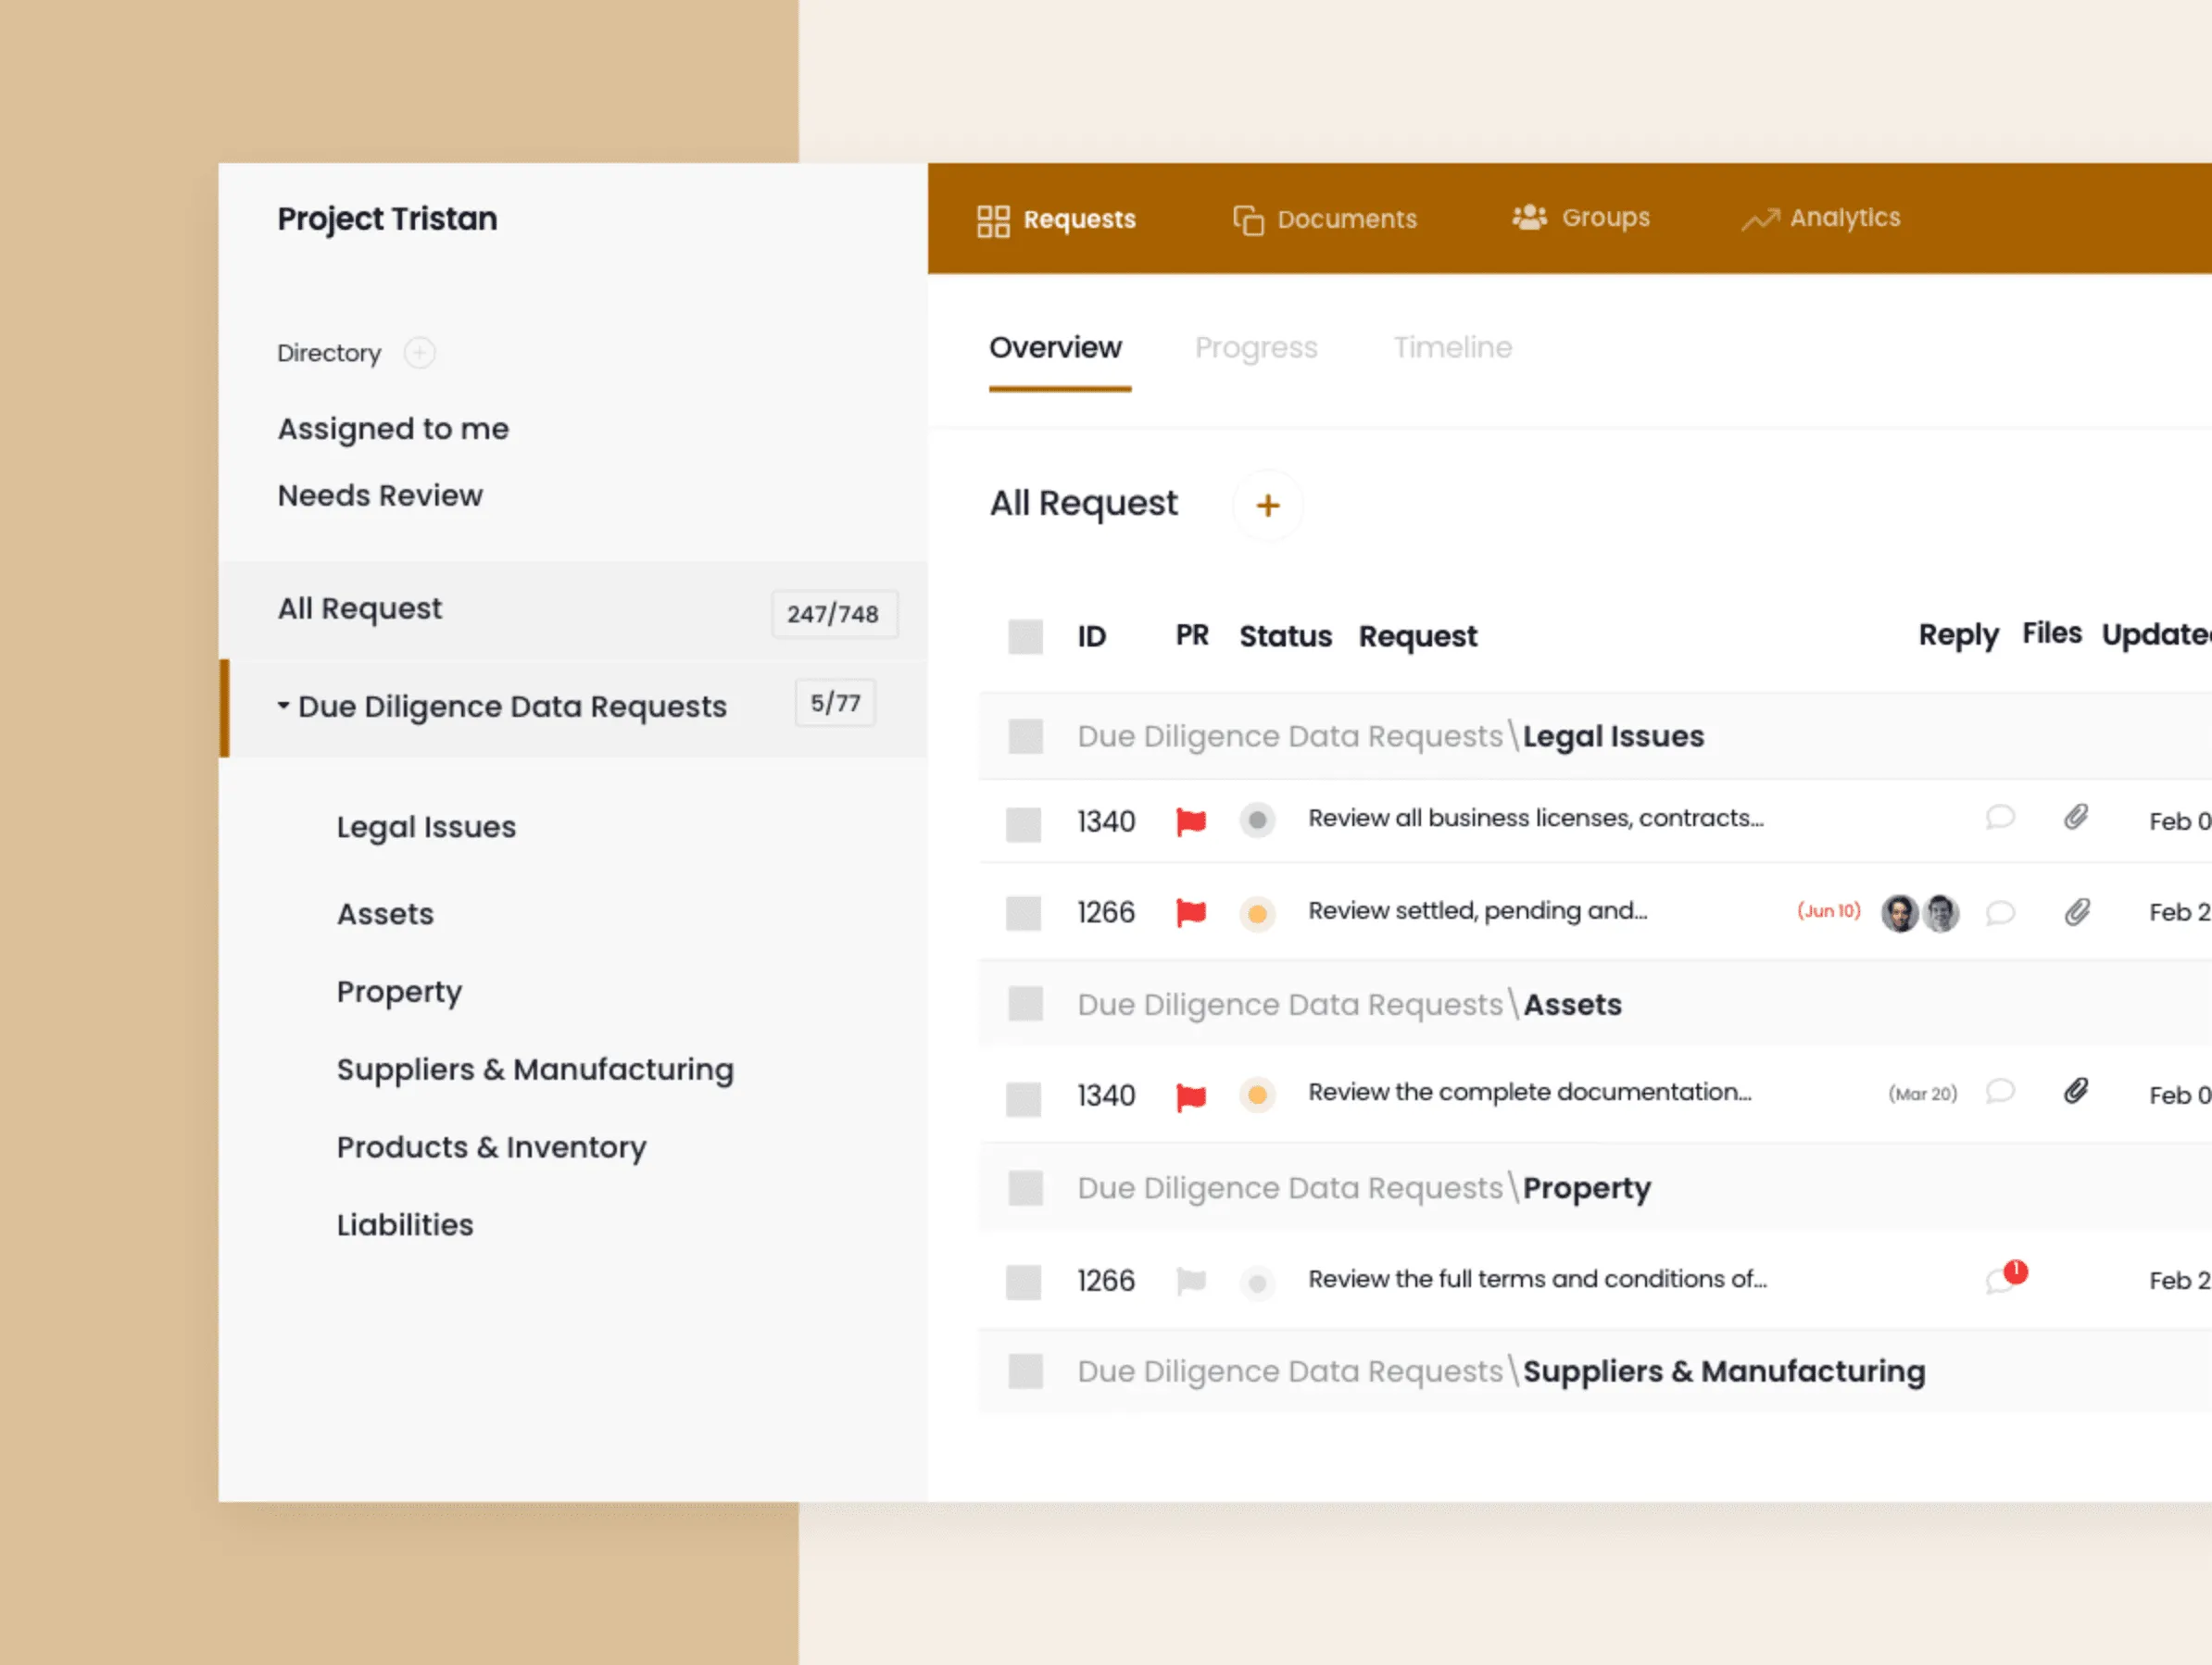Click the paperclip for the Mar 20 request

(2075, 1091)
